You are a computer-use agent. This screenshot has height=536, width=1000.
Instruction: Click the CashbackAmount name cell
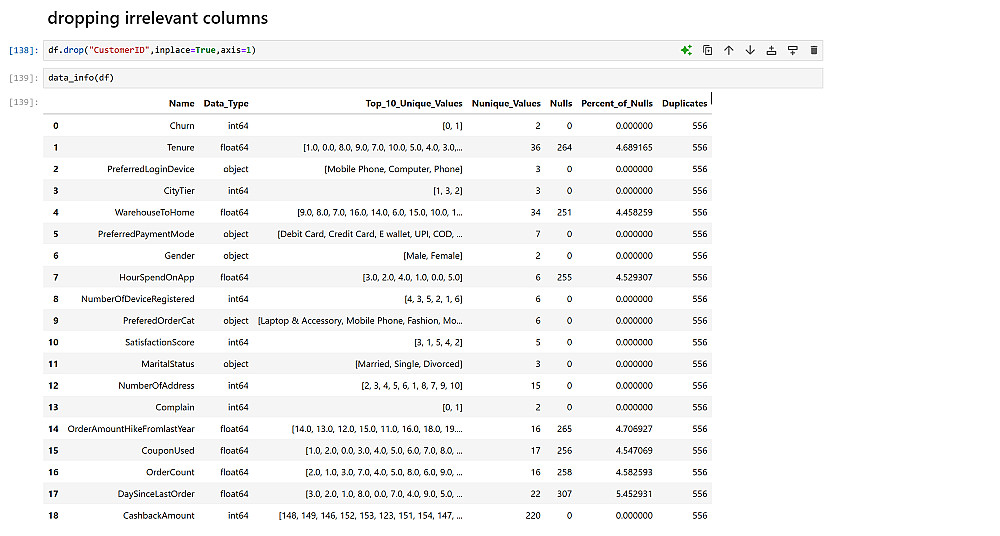click(158, 516)
